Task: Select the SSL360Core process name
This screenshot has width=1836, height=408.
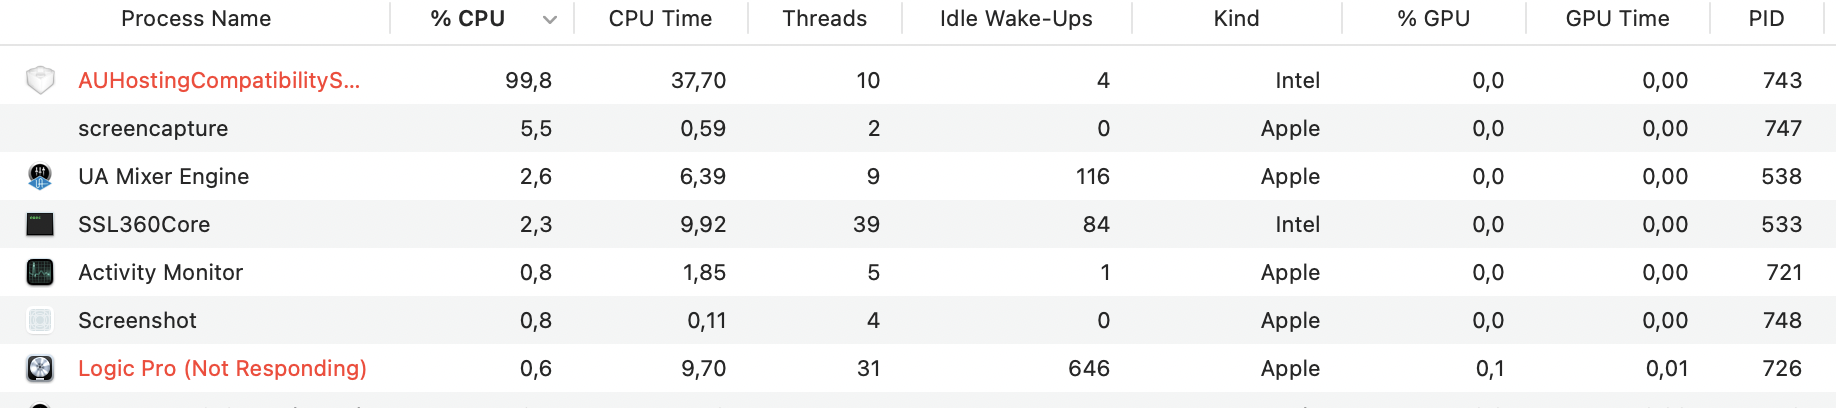Action: tap(144, 224)
